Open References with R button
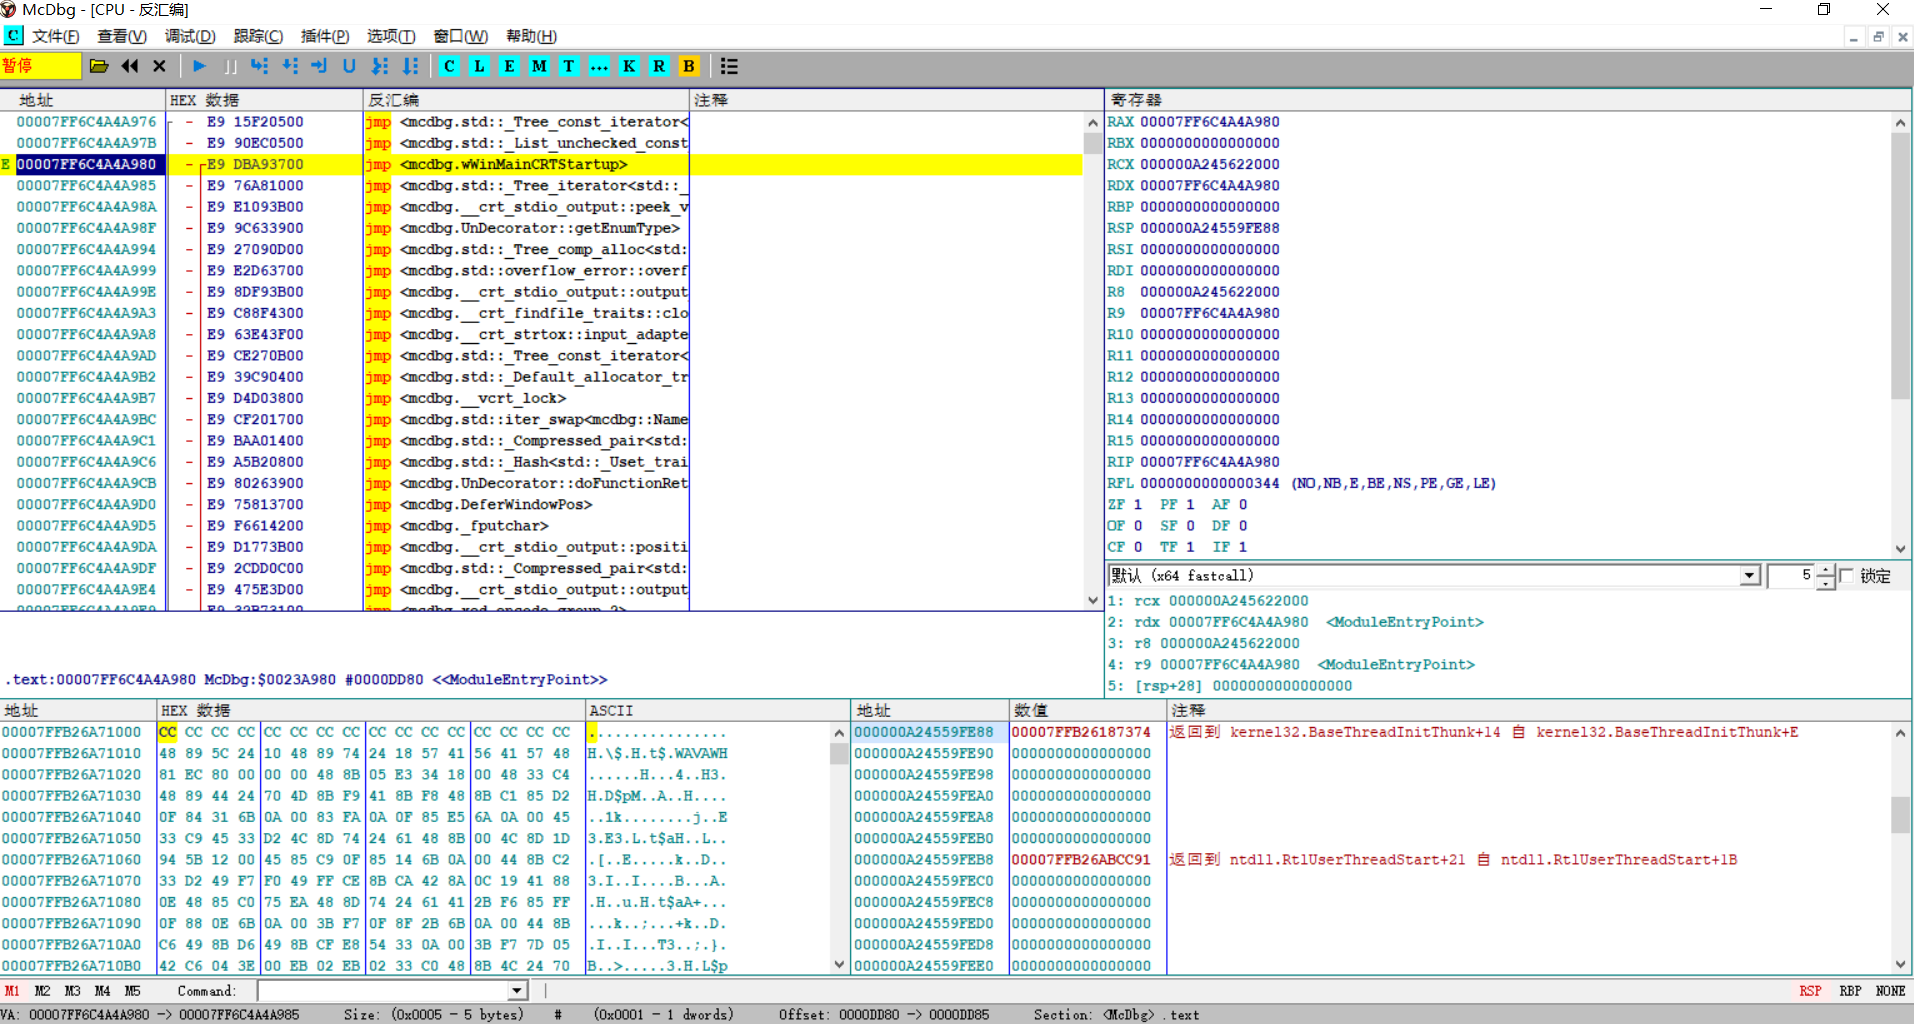Viewport: 1914px width, 1024px height. 659,66
